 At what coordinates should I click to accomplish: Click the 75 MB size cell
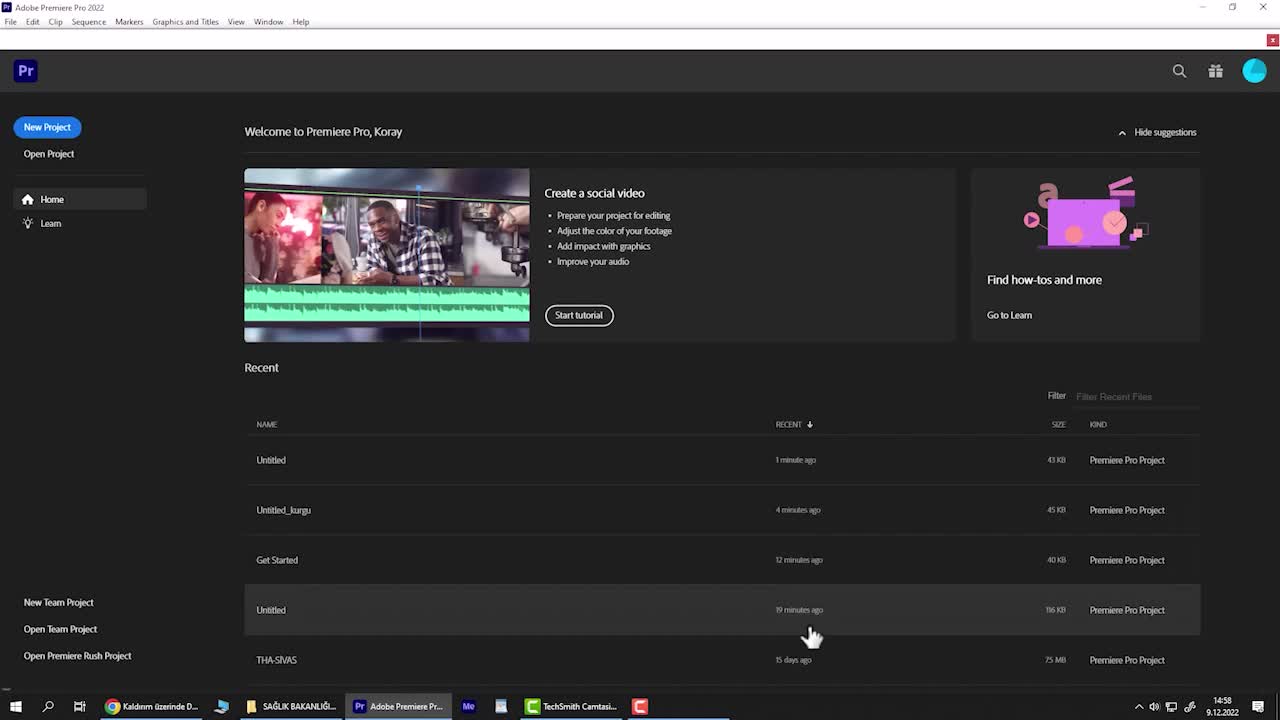1055,660
